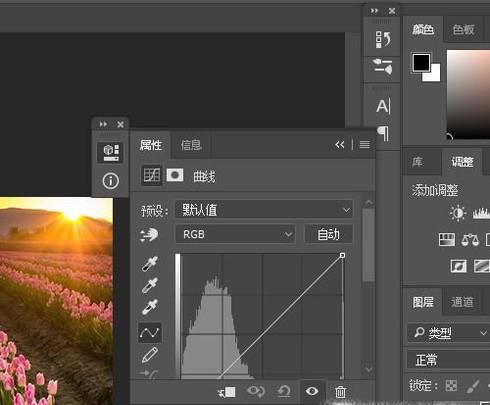Switch to the 信息 tab
Viewport: 490px width, 405px height.
191,145
